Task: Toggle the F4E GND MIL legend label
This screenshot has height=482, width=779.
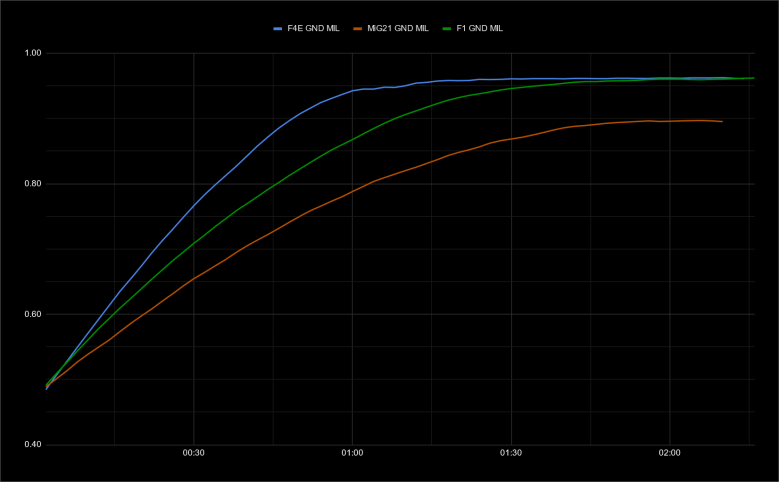Action: (x=314, y=28)
